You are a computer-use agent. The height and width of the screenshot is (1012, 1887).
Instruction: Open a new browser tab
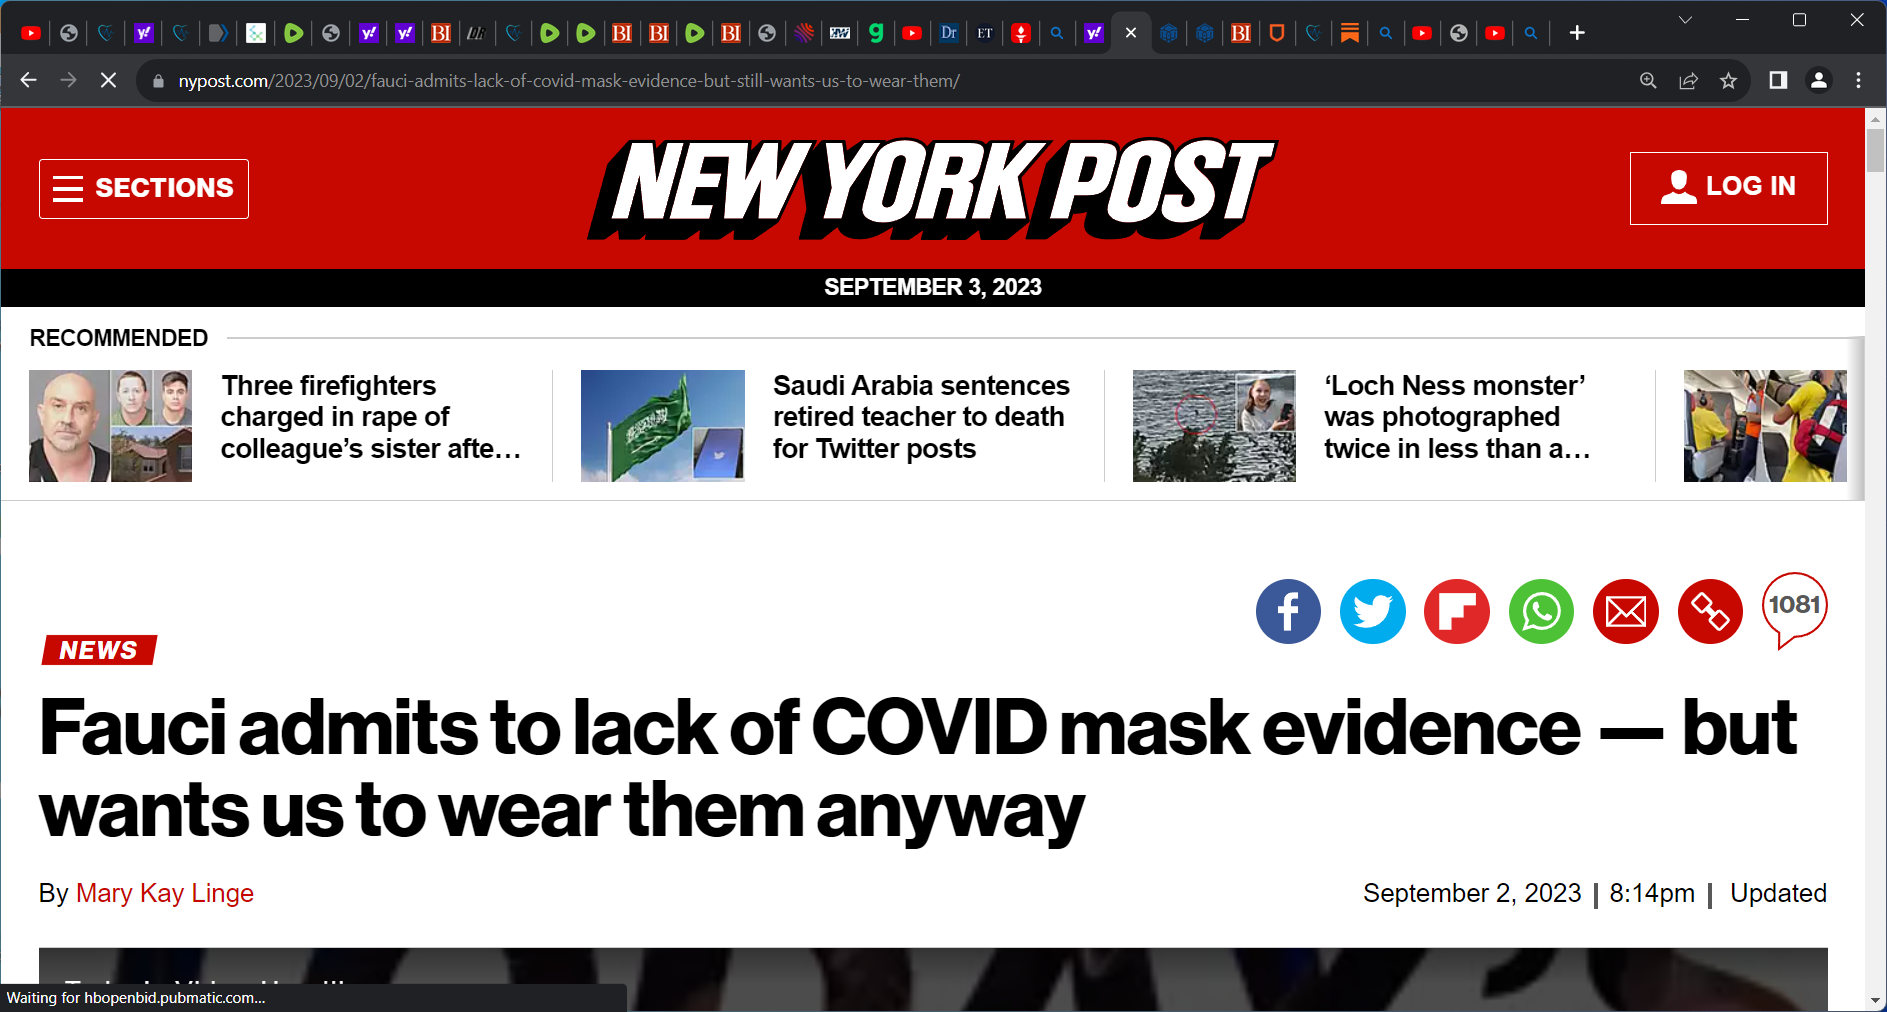1577,33
